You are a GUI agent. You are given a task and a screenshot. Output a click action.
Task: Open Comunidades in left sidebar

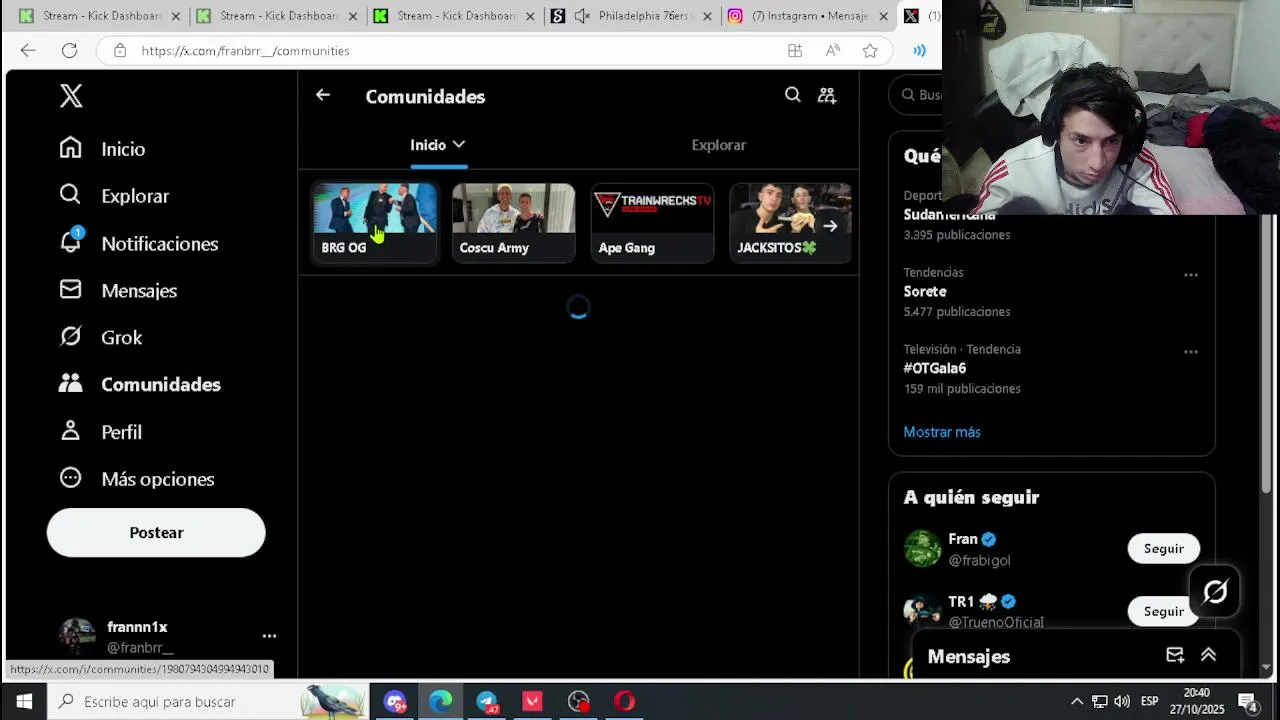click(x=139, y=384)
